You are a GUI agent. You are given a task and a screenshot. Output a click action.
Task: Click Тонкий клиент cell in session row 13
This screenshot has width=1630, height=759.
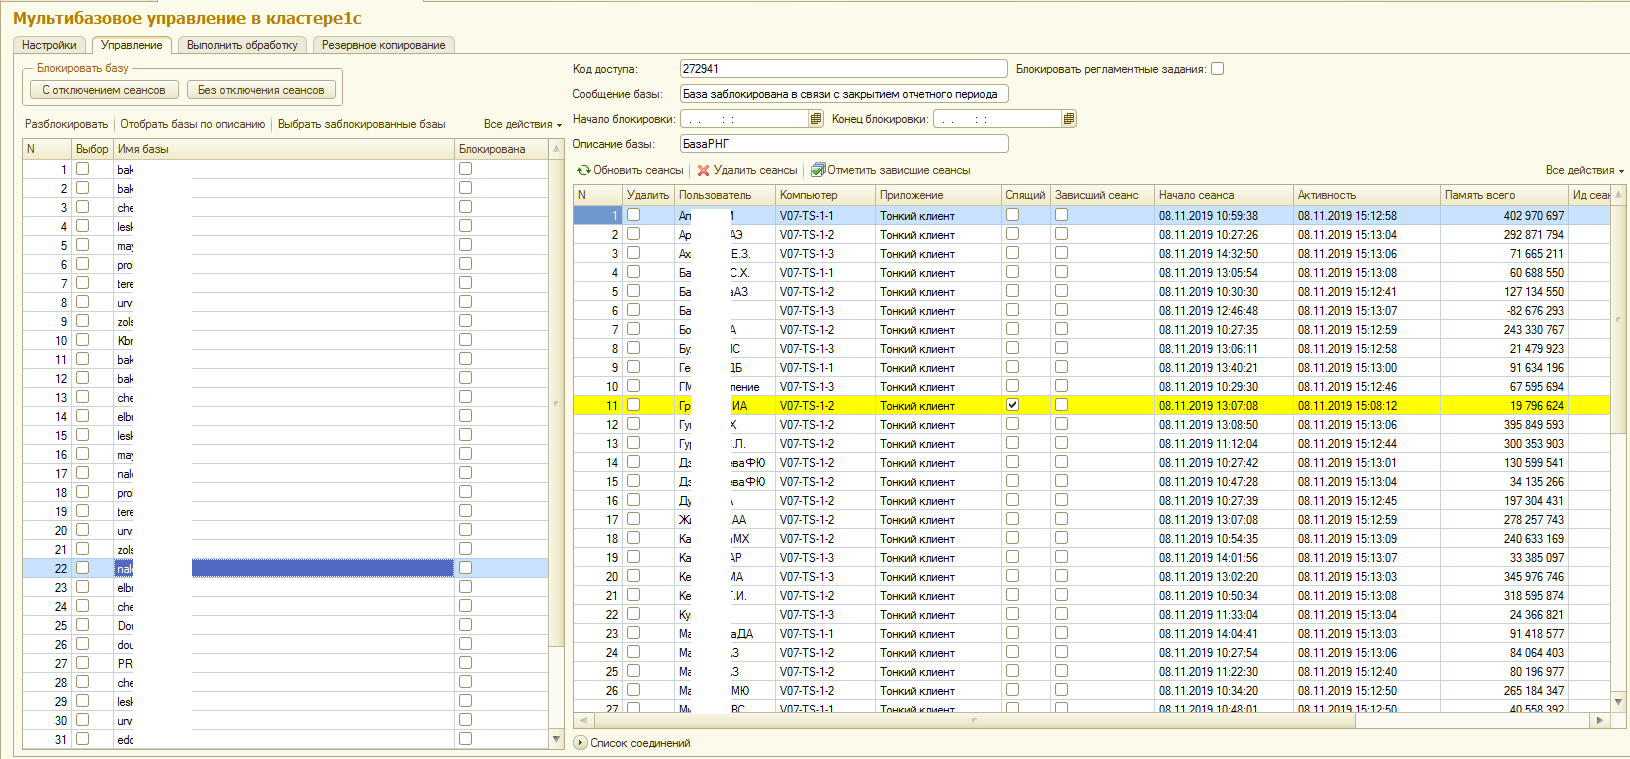pyautogui.click(x=938, y=443)
